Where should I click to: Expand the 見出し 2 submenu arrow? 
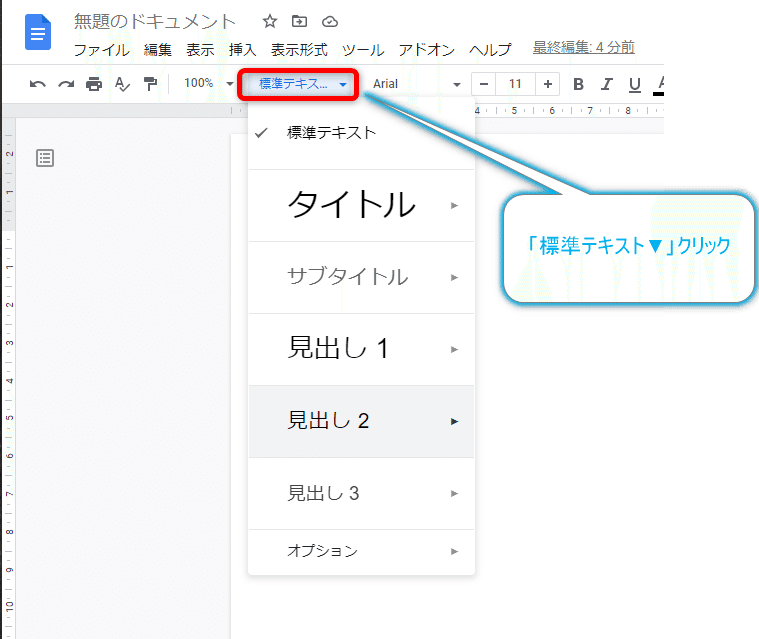(x=454, y=422)
